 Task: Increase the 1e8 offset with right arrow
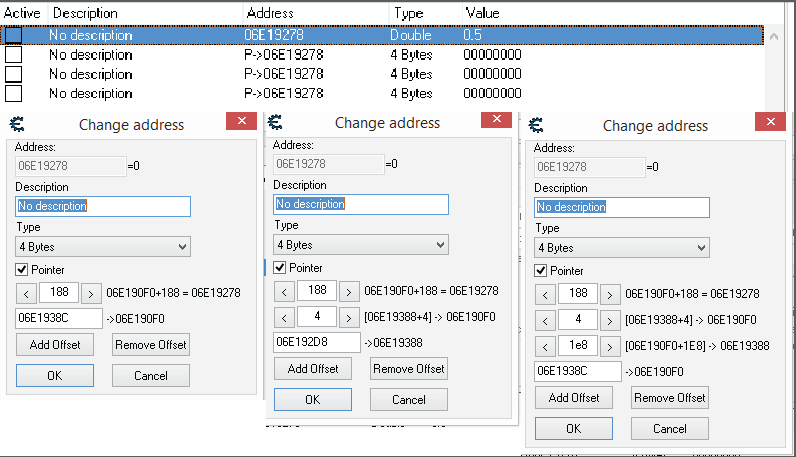pos(608,346)
